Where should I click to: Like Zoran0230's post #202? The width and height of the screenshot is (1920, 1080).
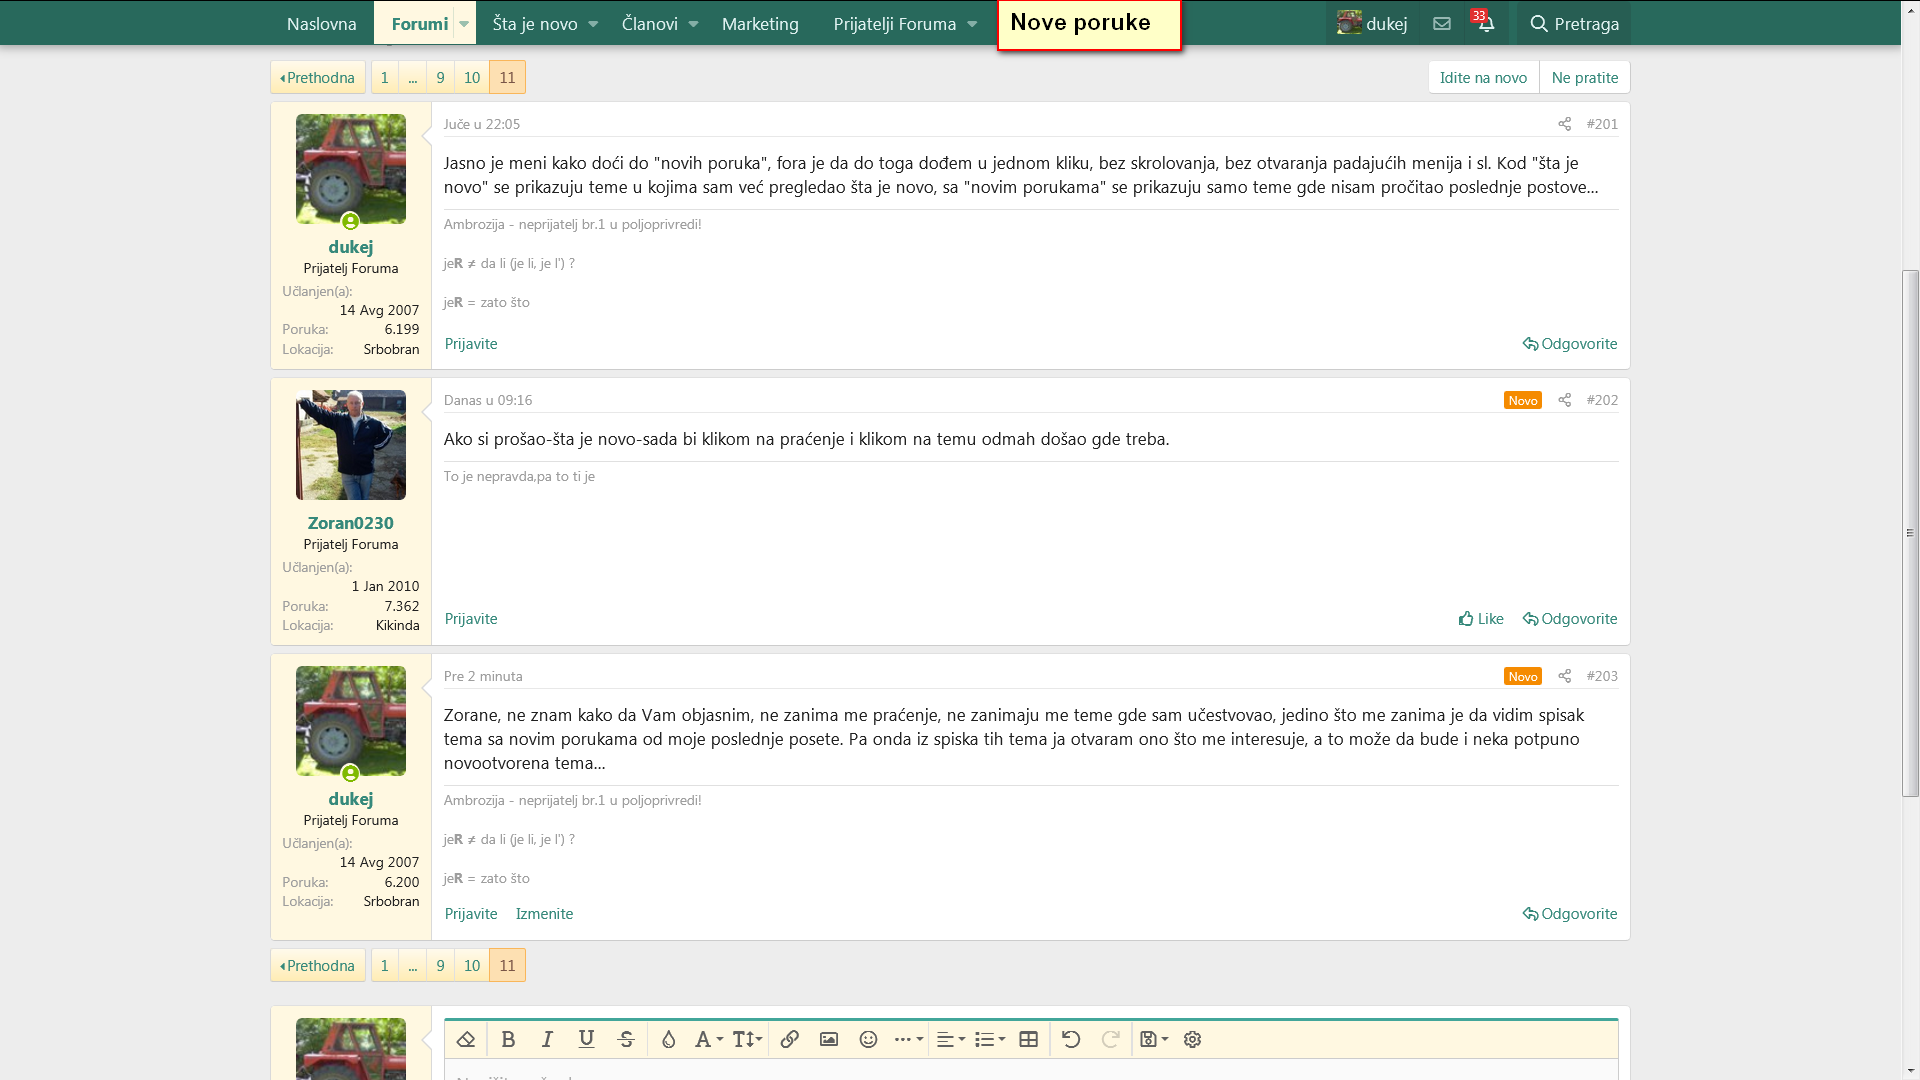pyautogui.click(x=1481, y=619)
